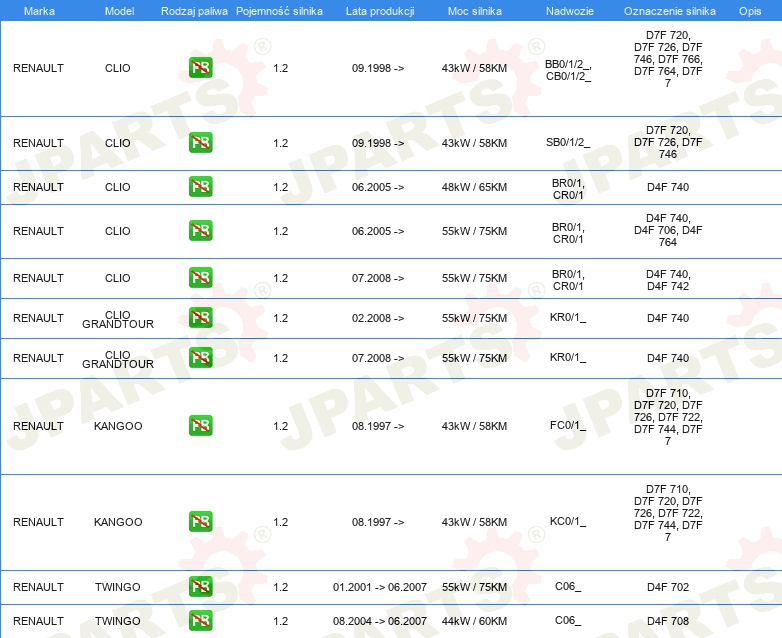
Task: Click the Rodzaj paliwa column header
Action: (195, 11)
